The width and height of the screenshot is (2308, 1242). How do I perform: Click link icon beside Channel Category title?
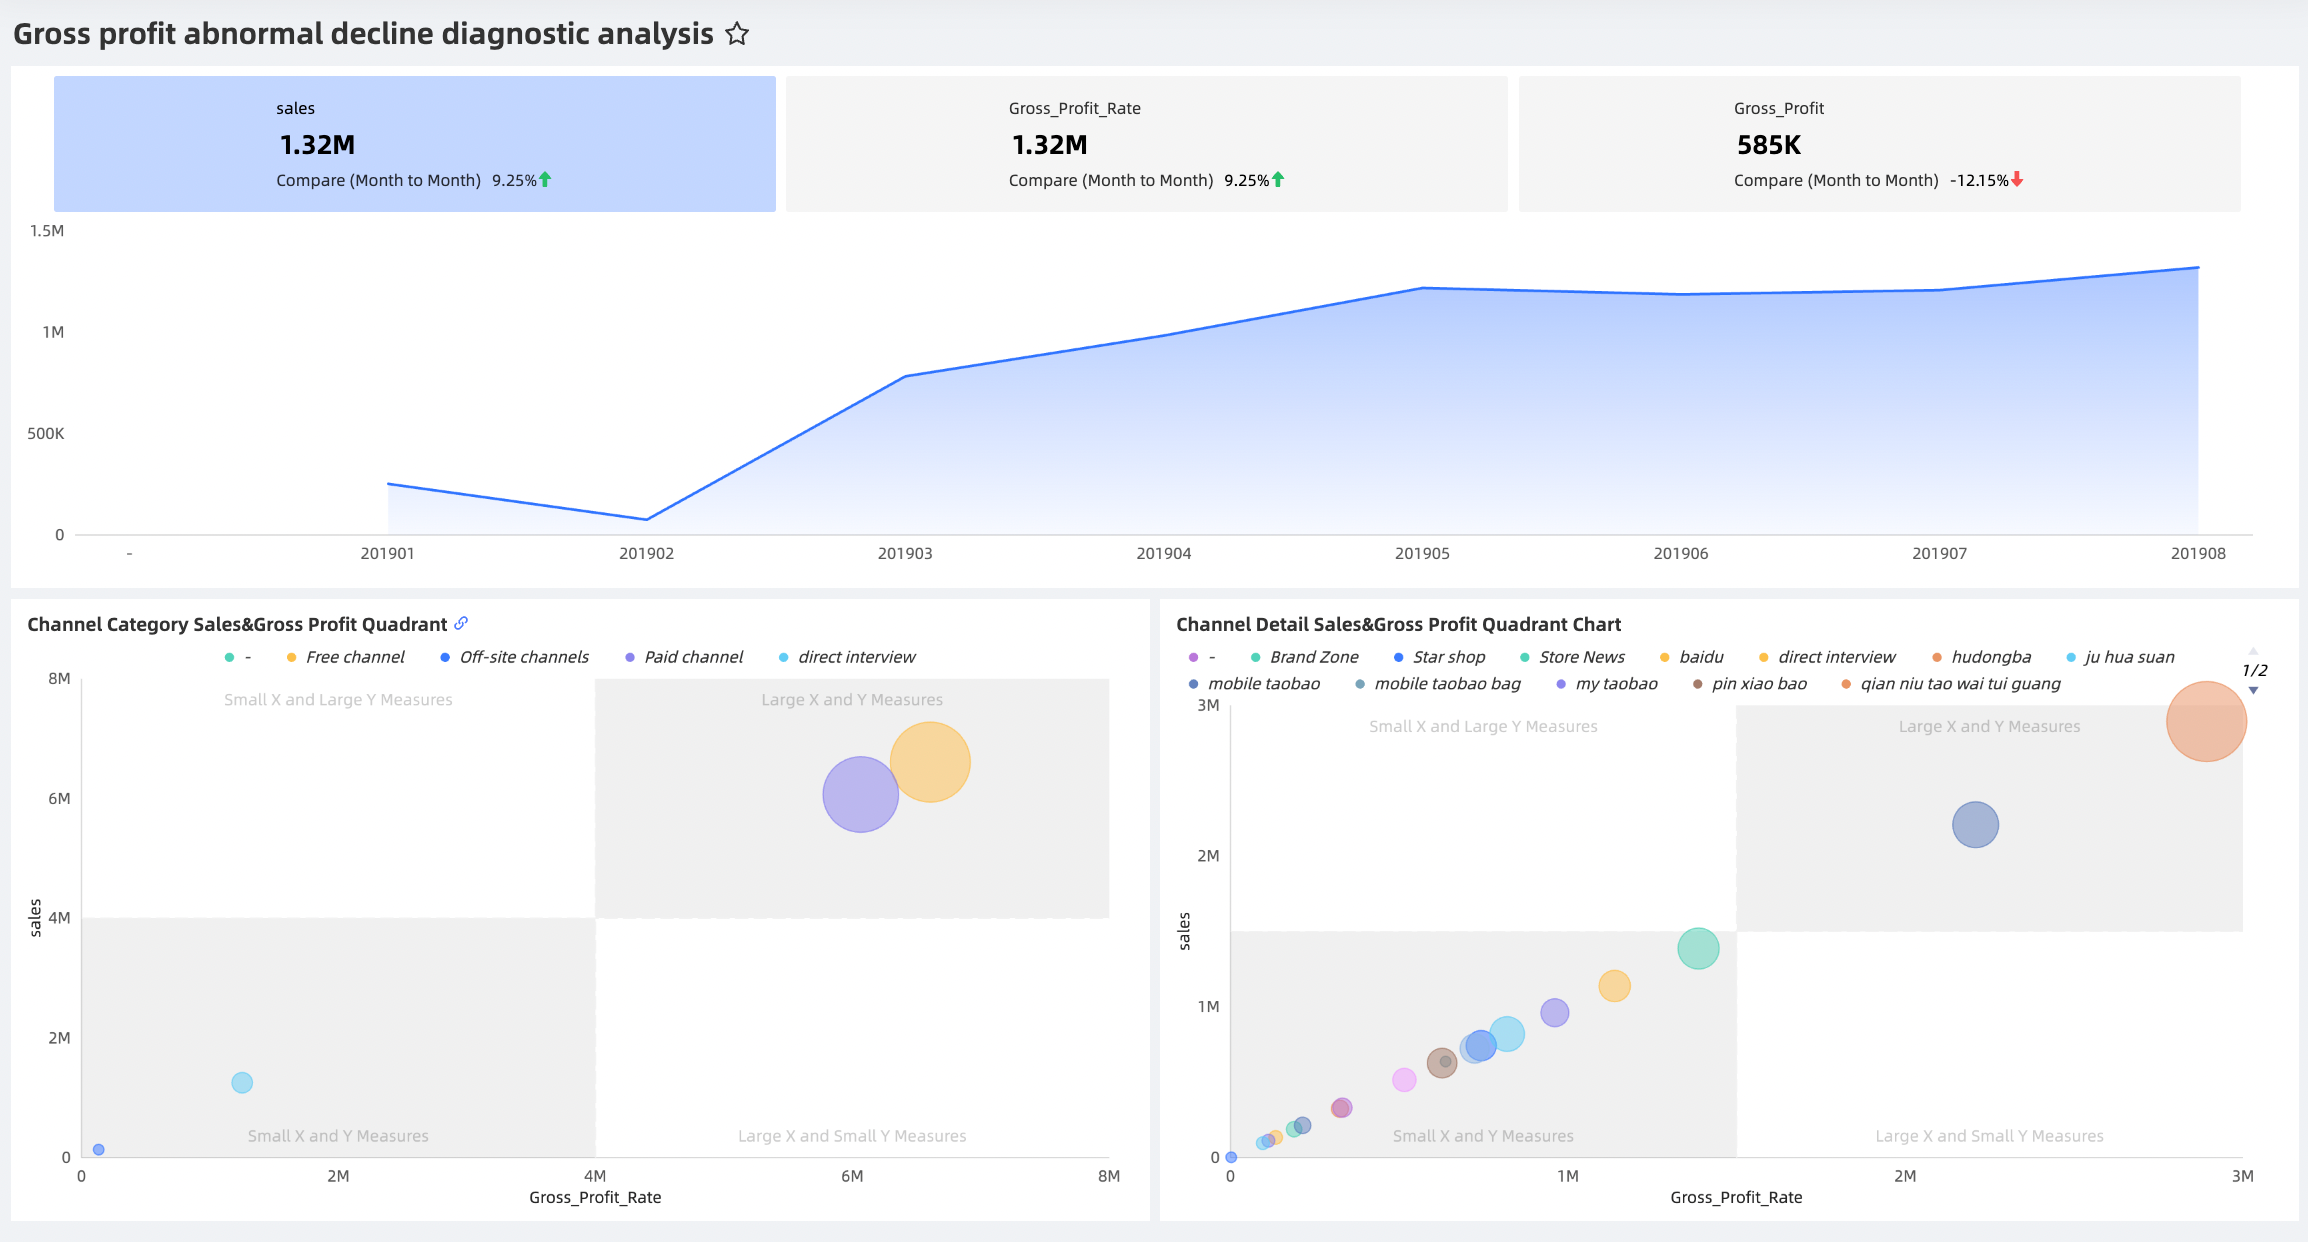click(x=461, y=623)
